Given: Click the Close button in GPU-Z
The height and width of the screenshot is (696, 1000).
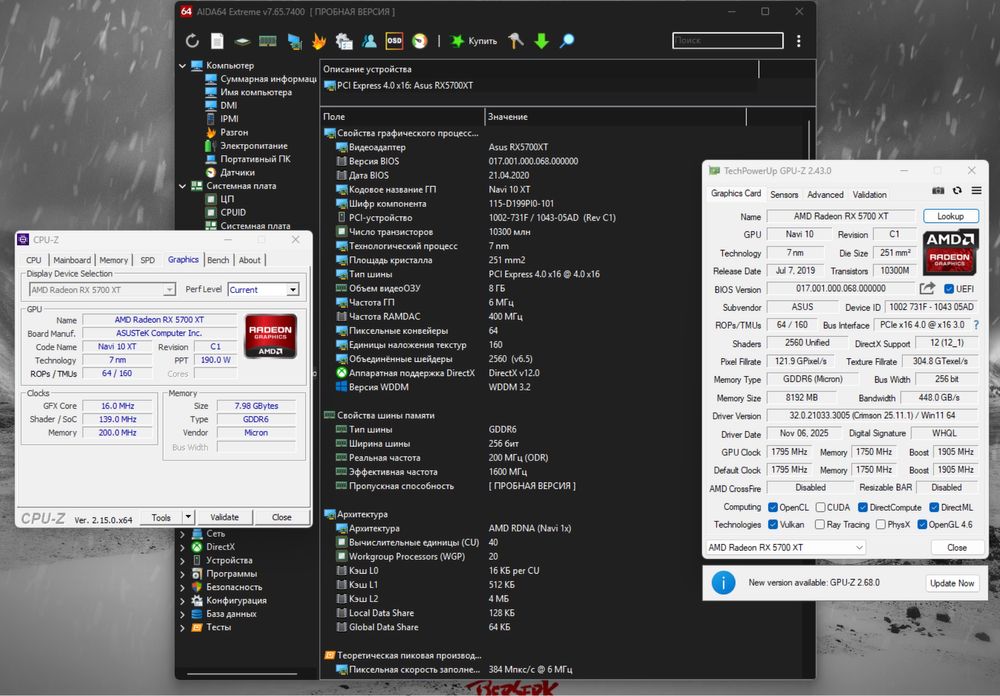Looking at the screenshot, I should click(x=957, y=547).
